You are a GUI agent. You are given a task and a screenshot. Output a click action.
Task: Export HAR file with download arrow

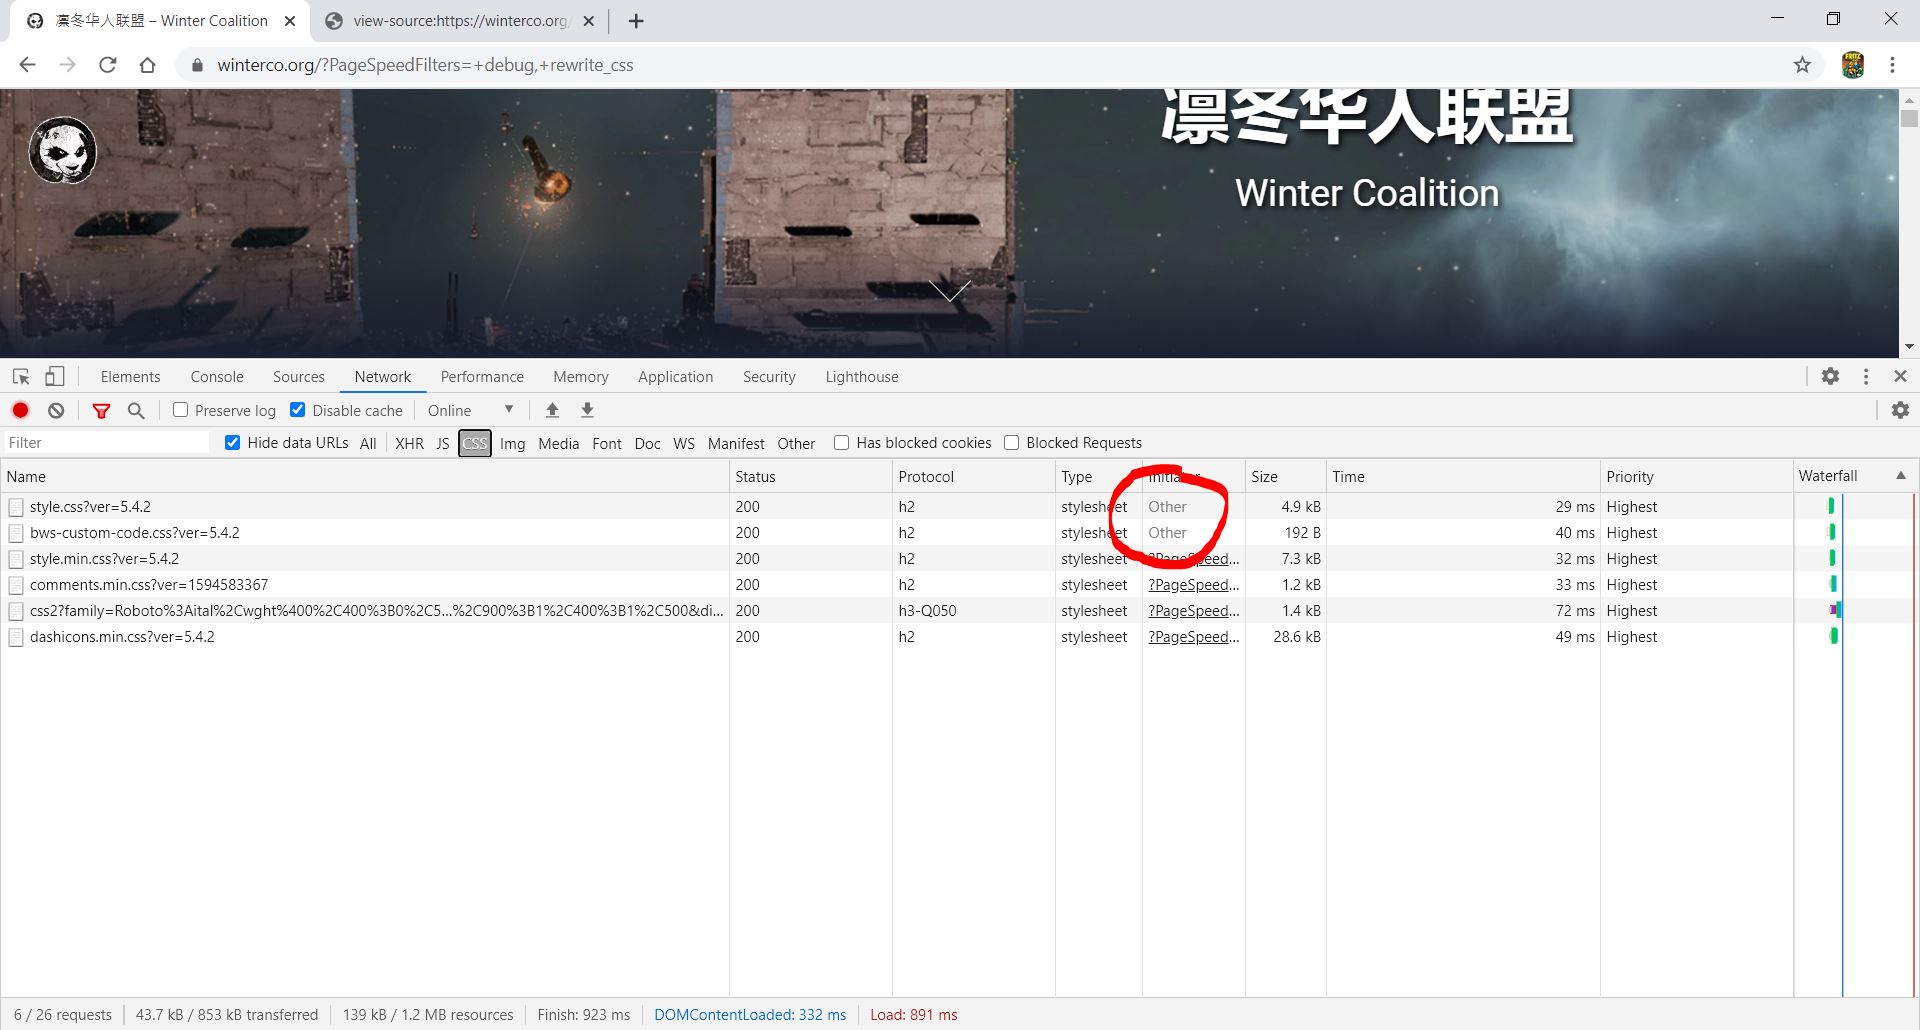click(588, 410)
